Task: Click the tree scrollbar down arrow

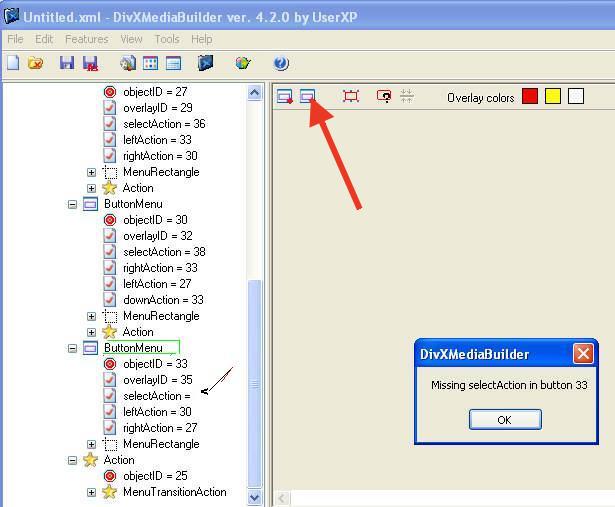Action: point(255,498)
